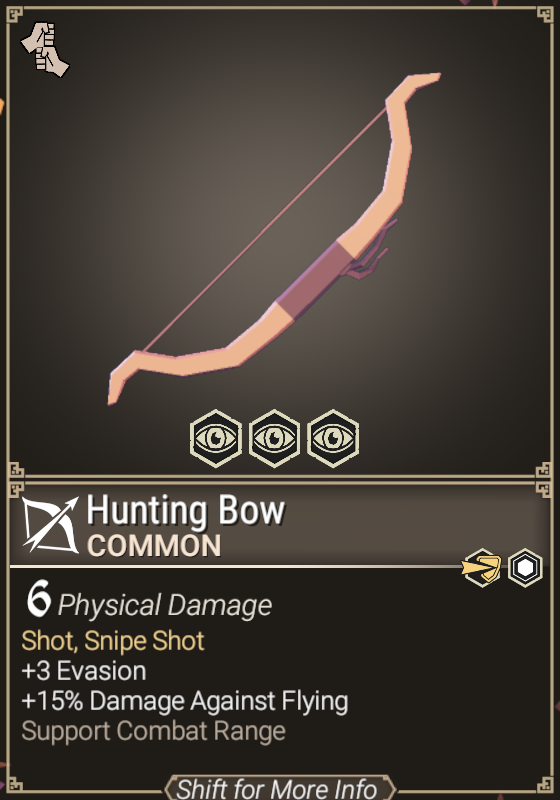This screenshot has width=560, height=800.
Task: Click the +3 Evasion stat line
Action: [84, 670]
